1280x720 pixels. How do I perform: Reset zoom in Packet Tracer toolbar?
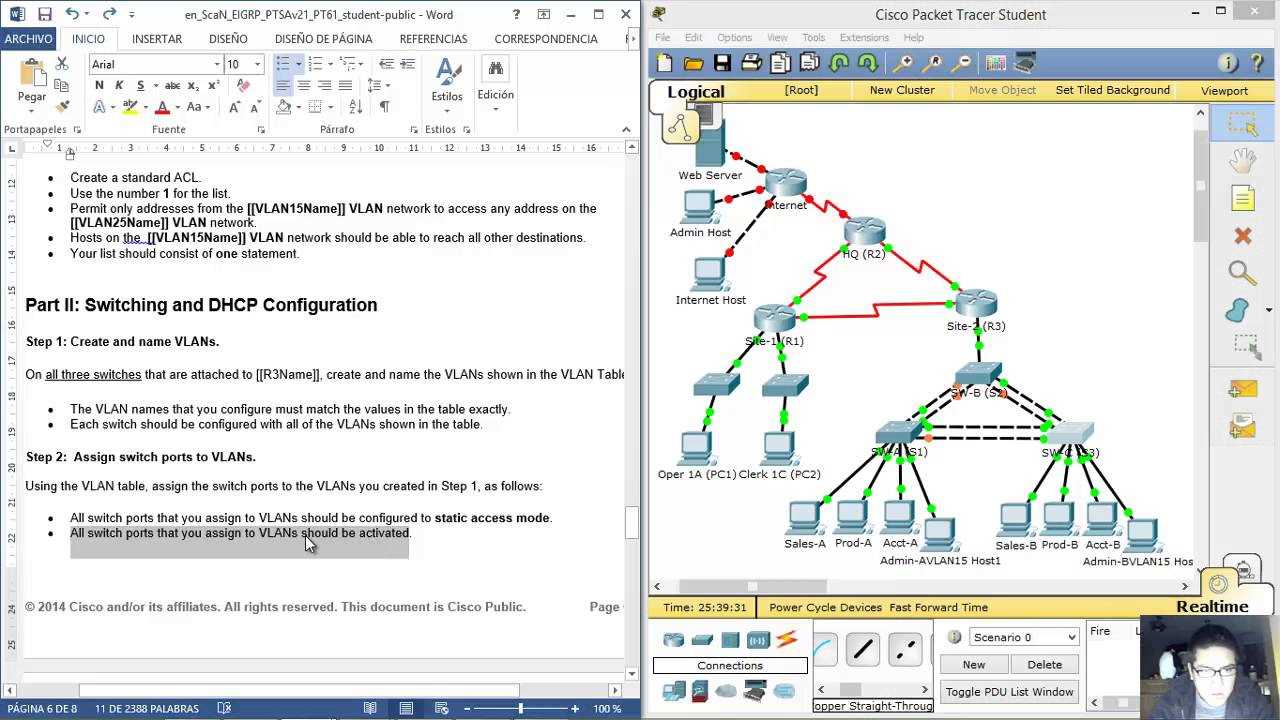click(x=932, y=64)
